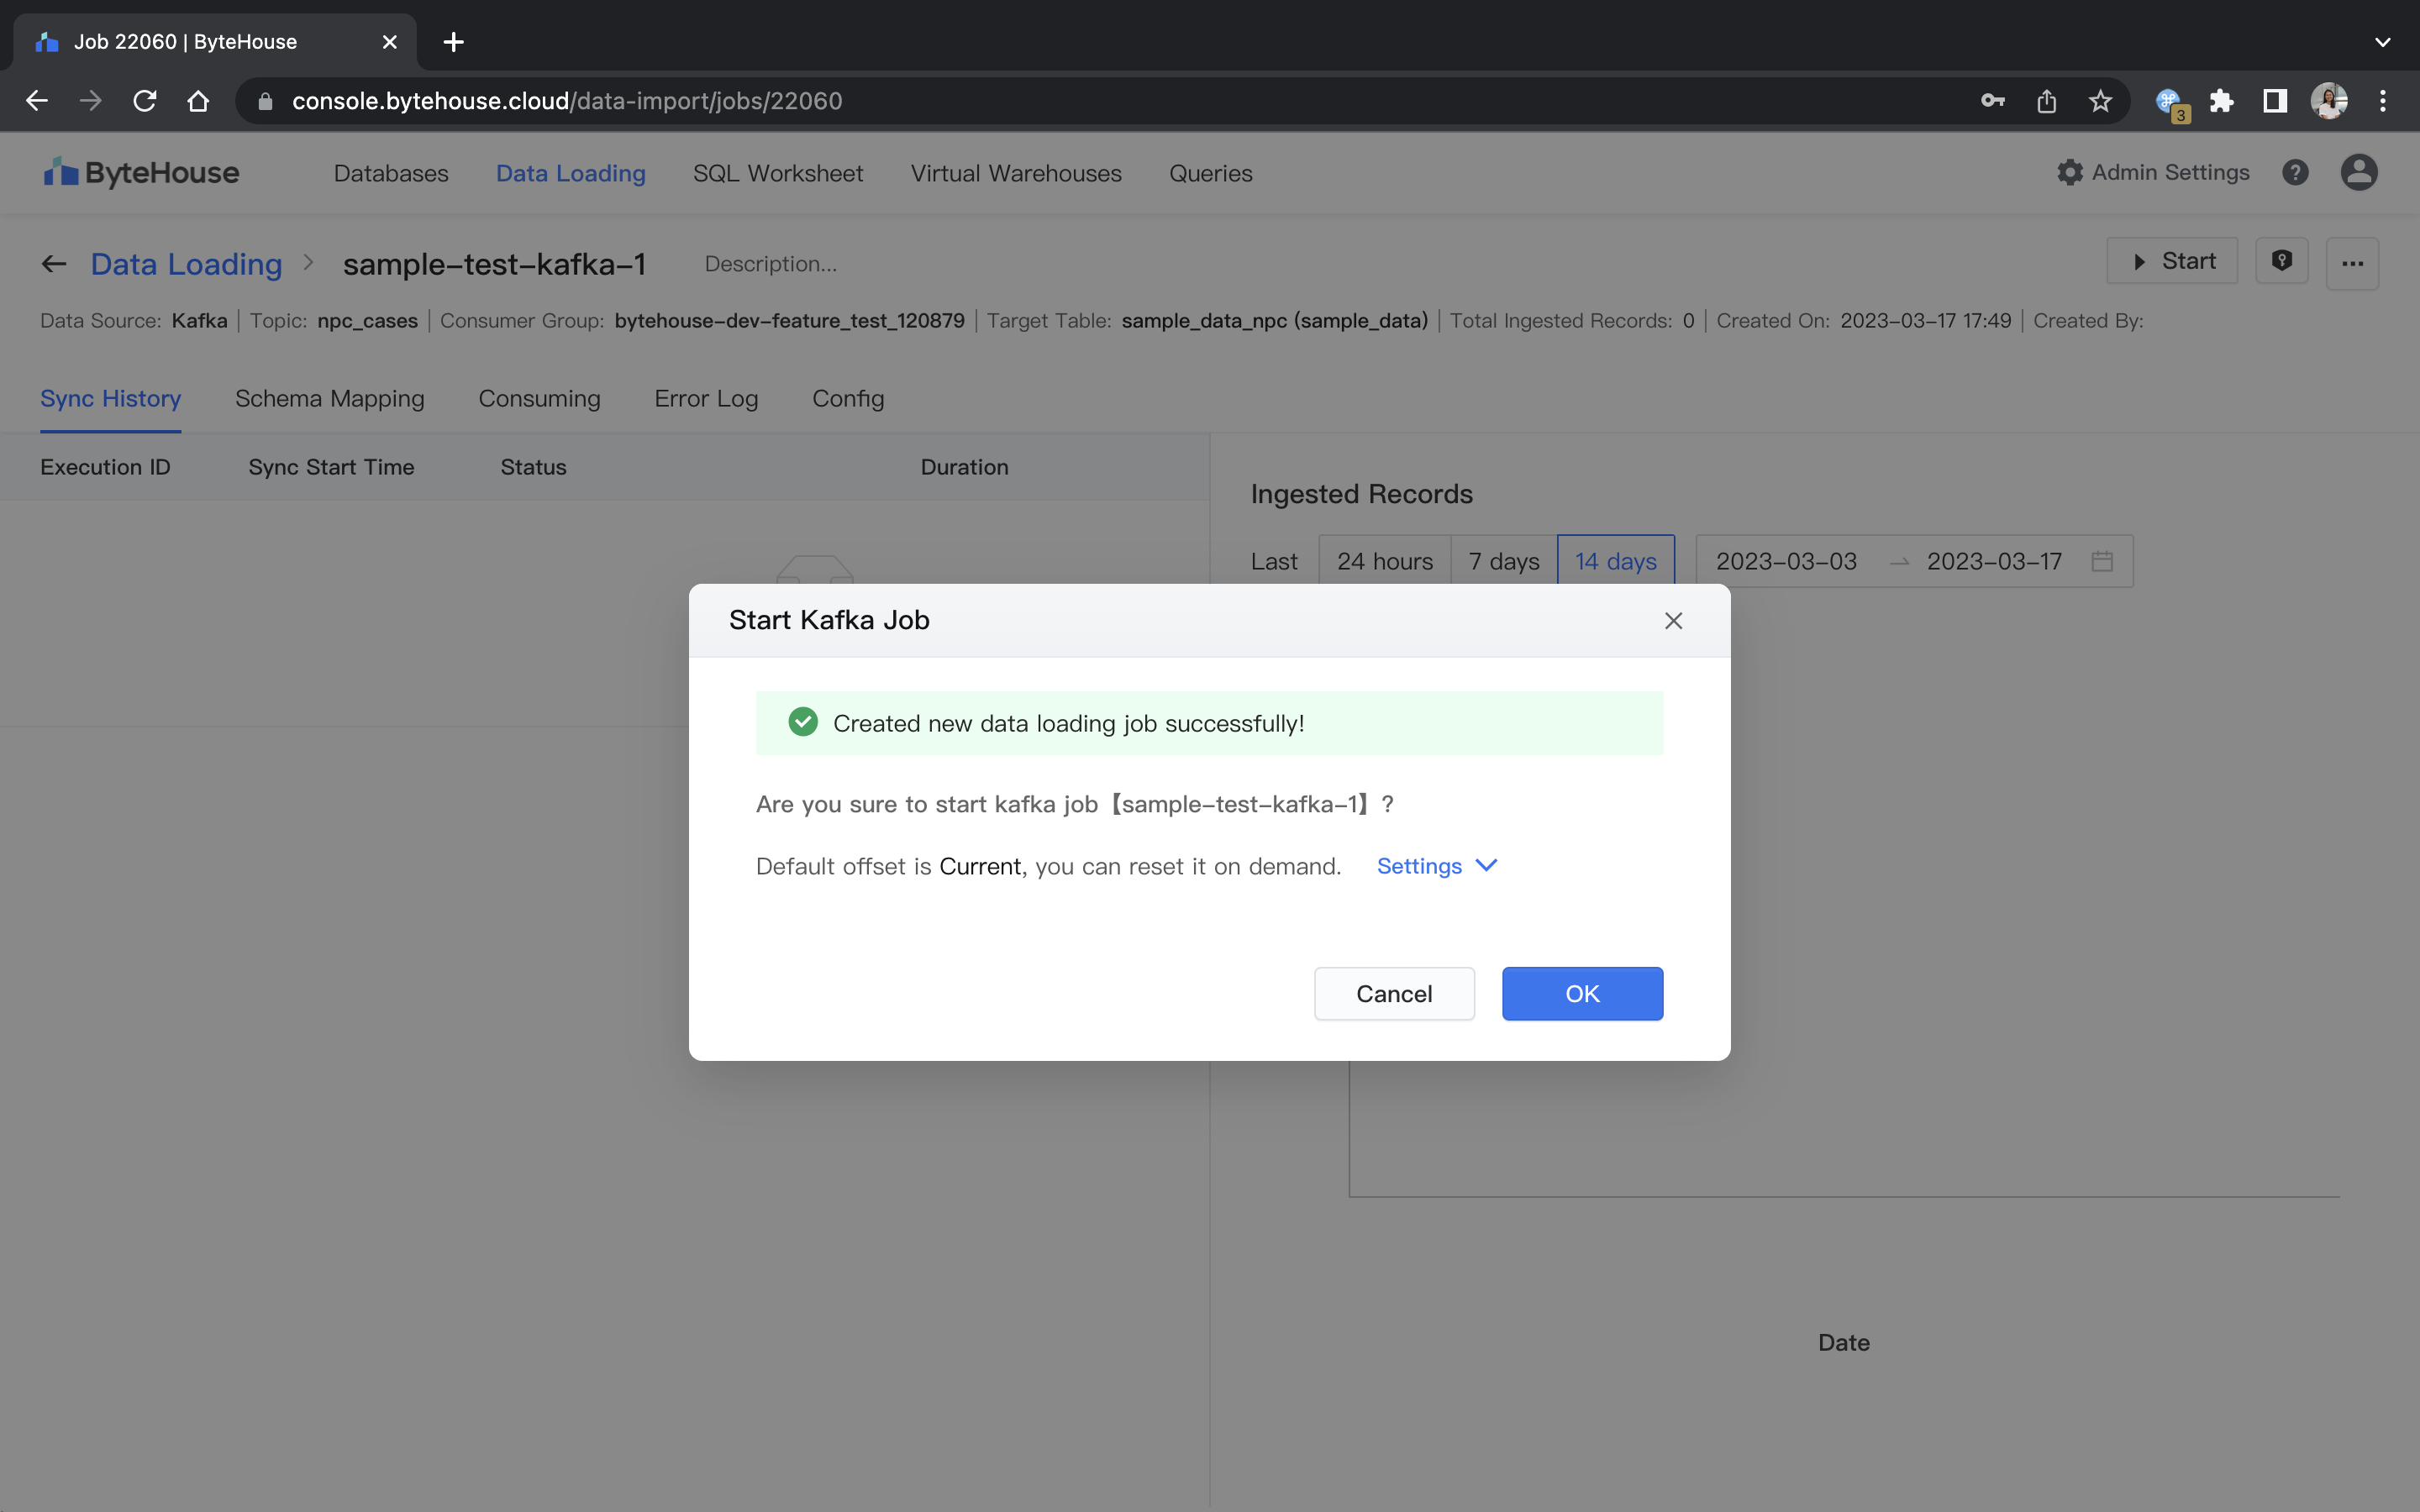Select the 14 days range option
Image resolution: width=2420 pixels, height=1512 pixels.
click(1615, 561)
